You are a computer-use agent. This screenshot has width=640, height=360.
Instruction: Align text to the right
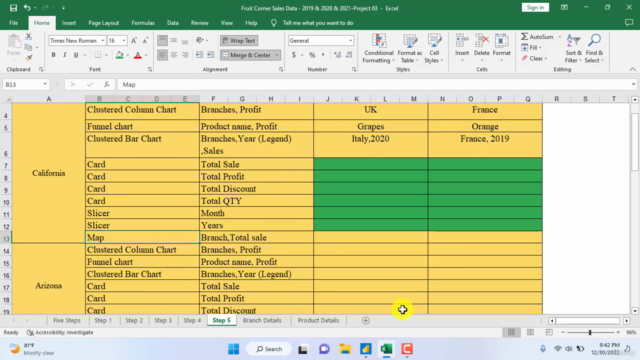(185, 55)
